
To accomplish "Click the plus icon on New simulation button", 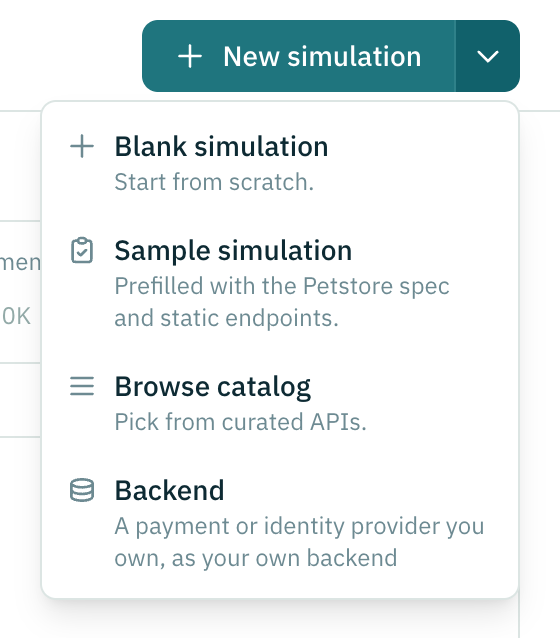I will pyautogui.click(x=190, y=56).
